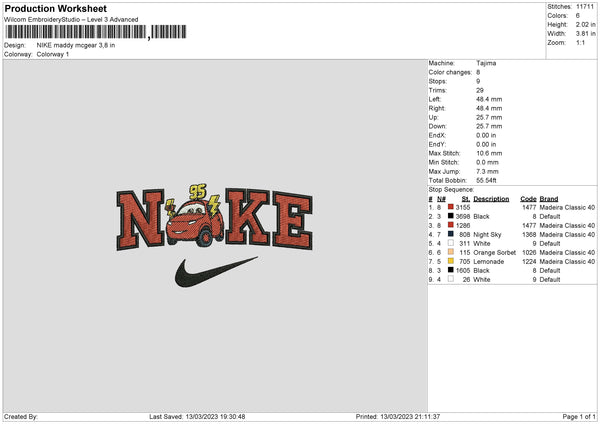This screenshot has width=600, height=424.
Task: Click the red swatch in stop 3
Action: [x=451, y=225]
